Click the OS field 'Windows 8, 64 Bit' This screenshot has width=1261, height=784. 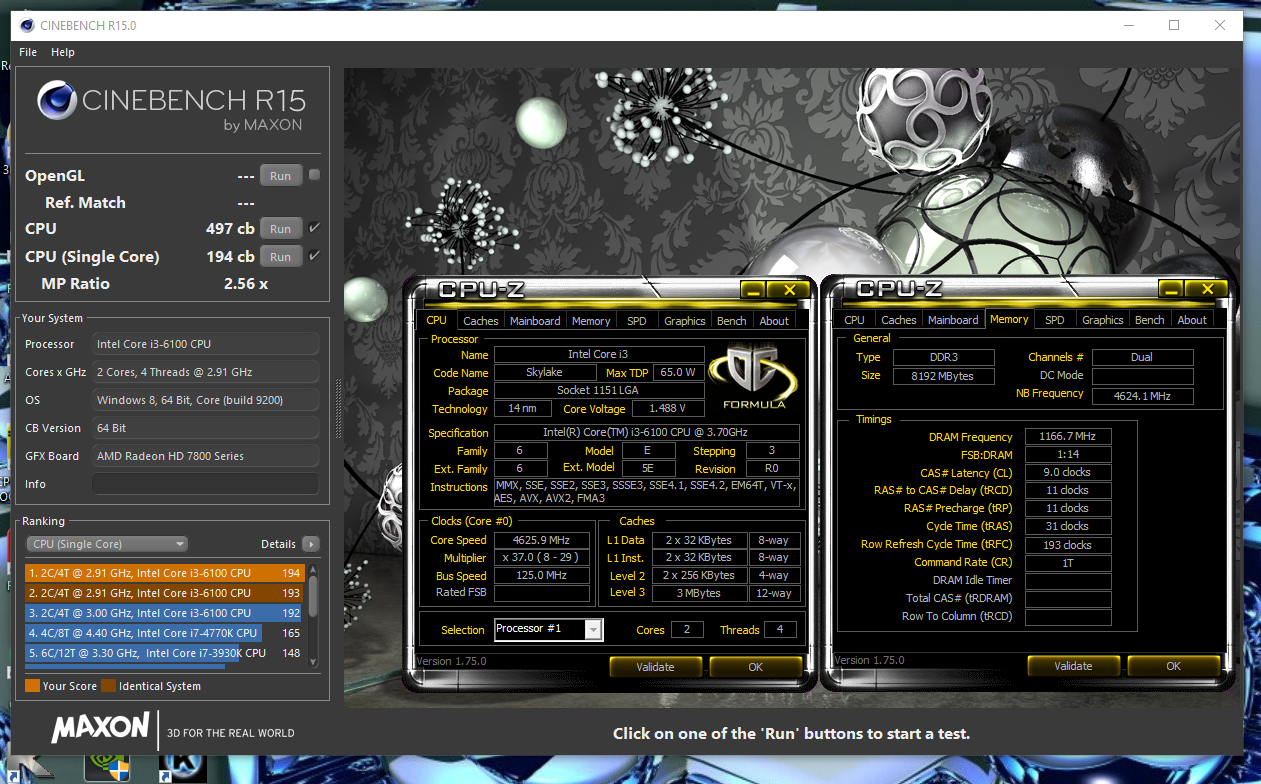[x=205, y=400]
